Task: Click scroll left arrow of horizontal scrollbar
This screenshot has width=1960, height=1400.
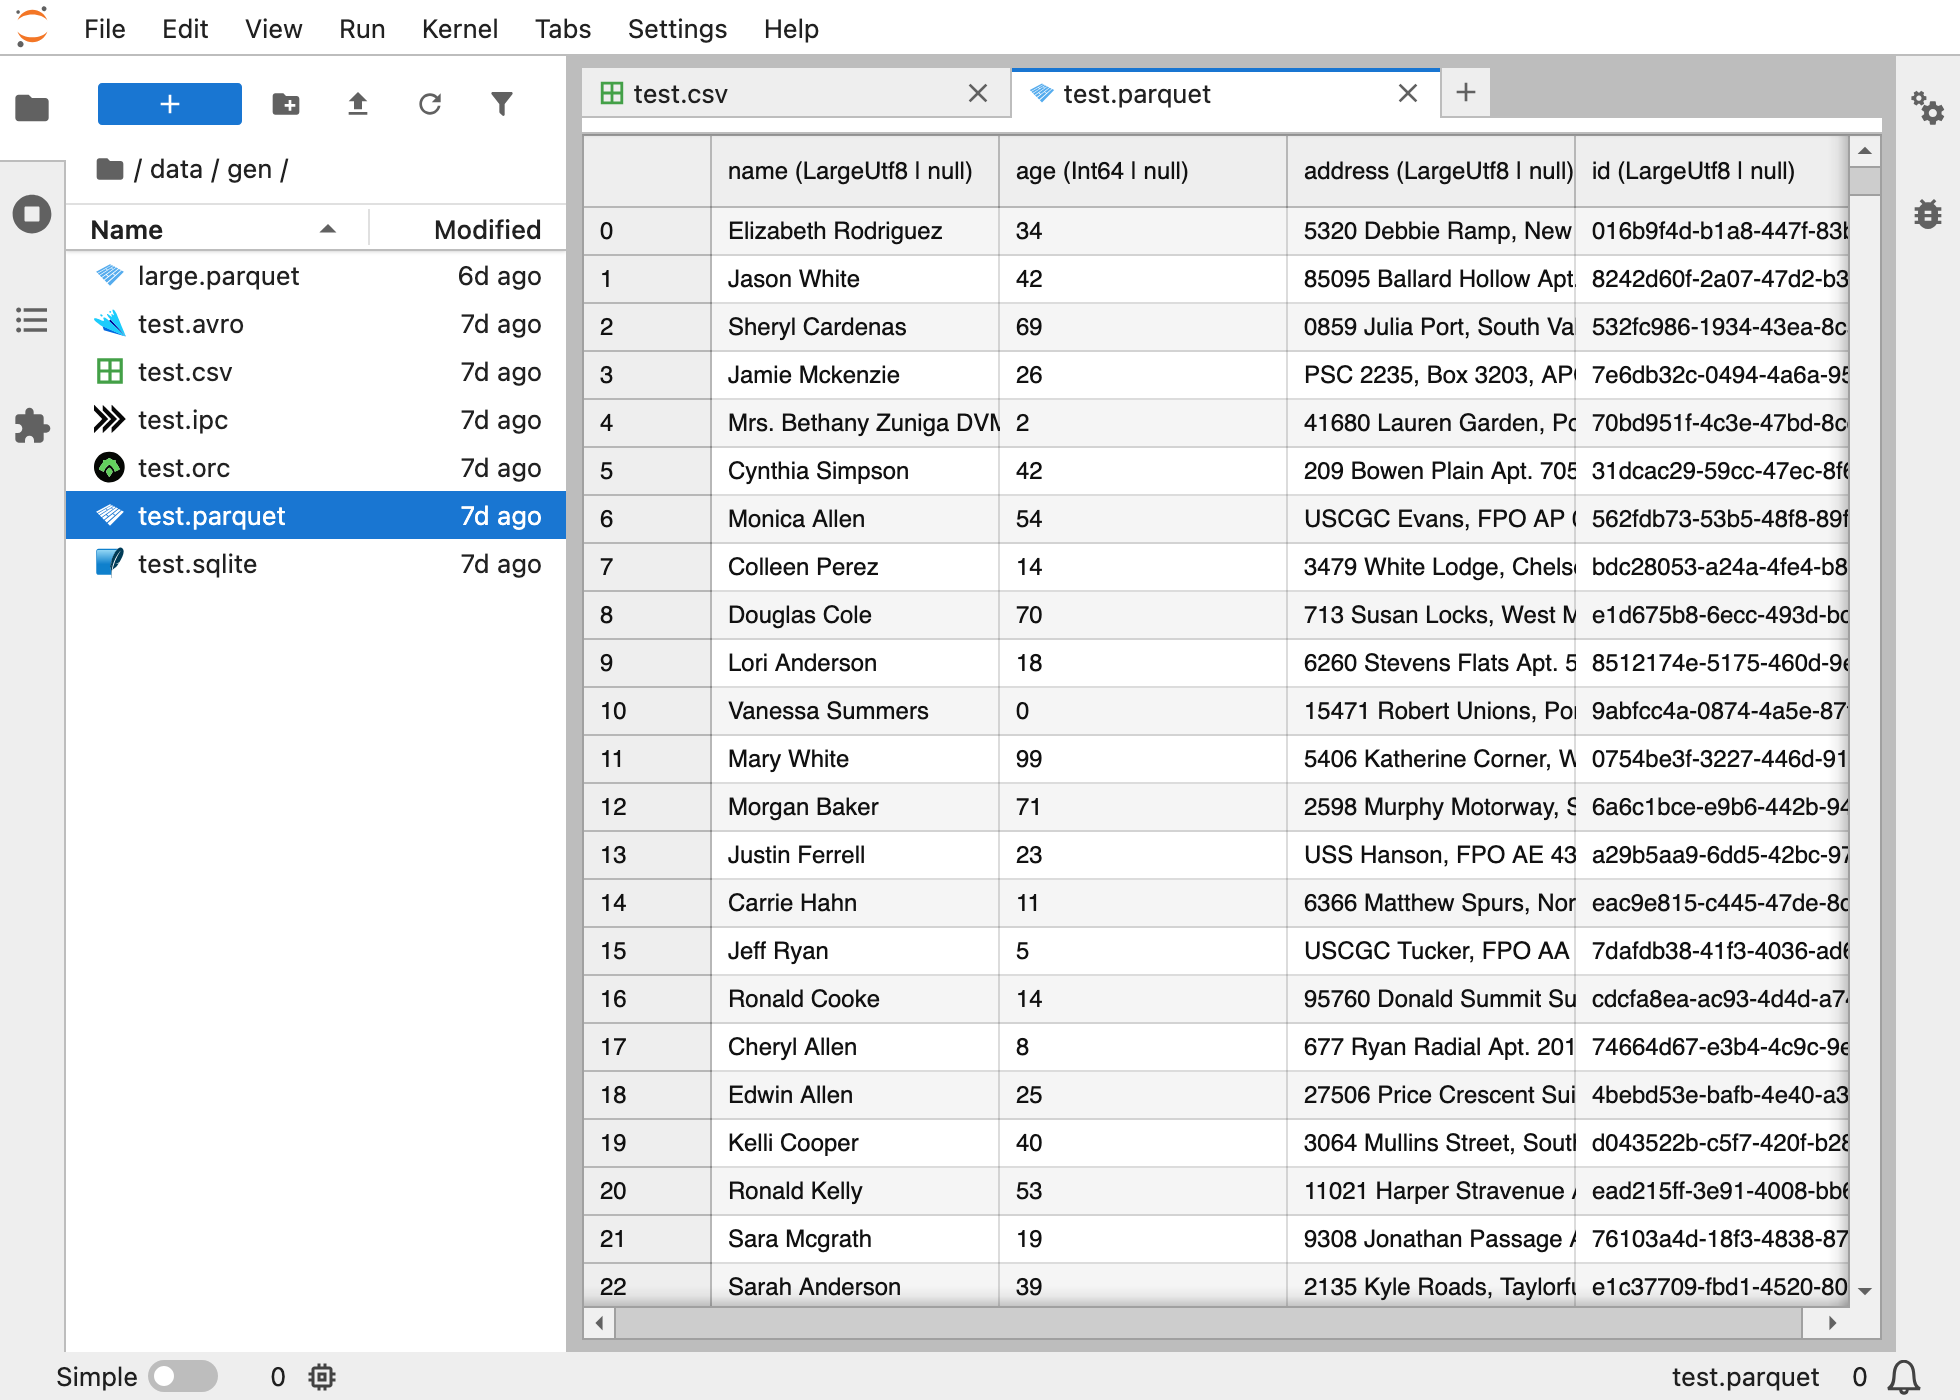Action: tap(599, 1323)
